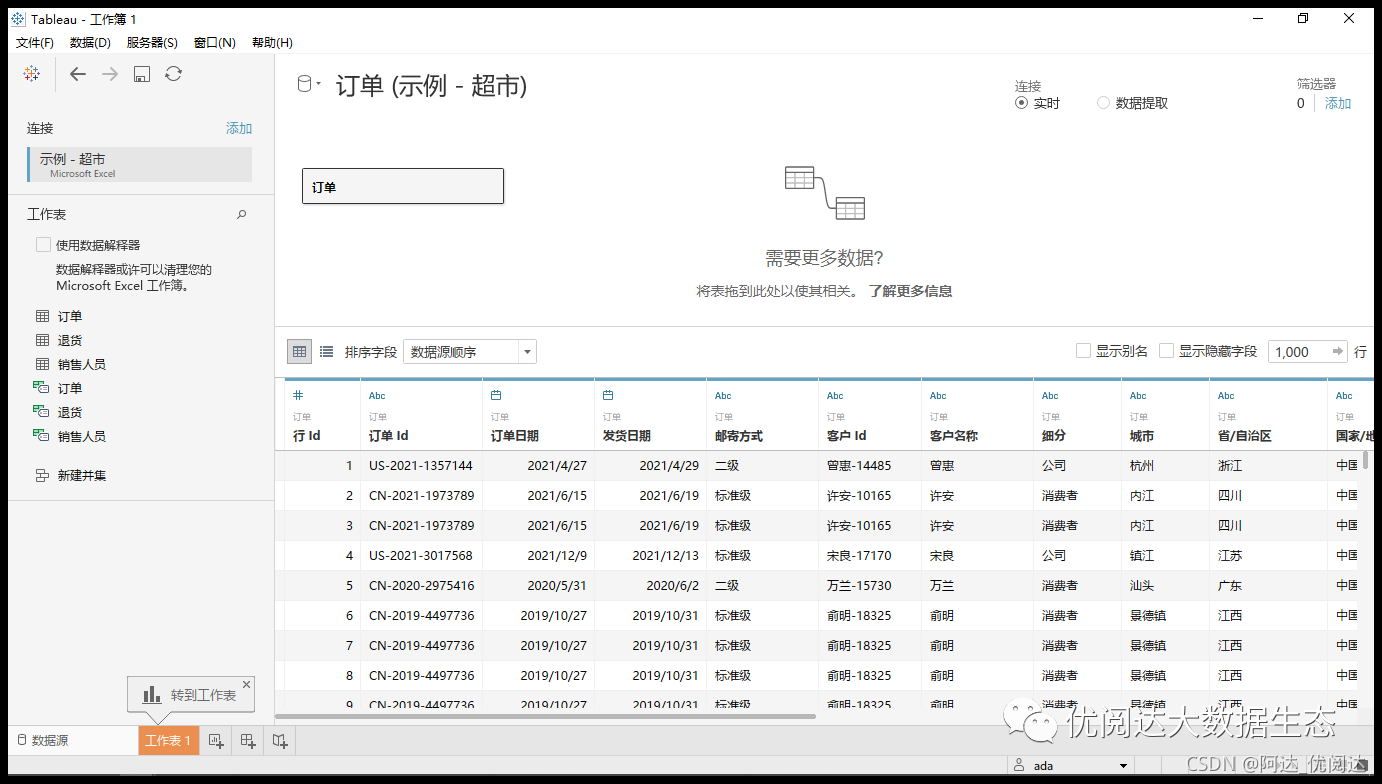Open the 帮助(H) menu
1382x784 pixels.
point(272,42)
